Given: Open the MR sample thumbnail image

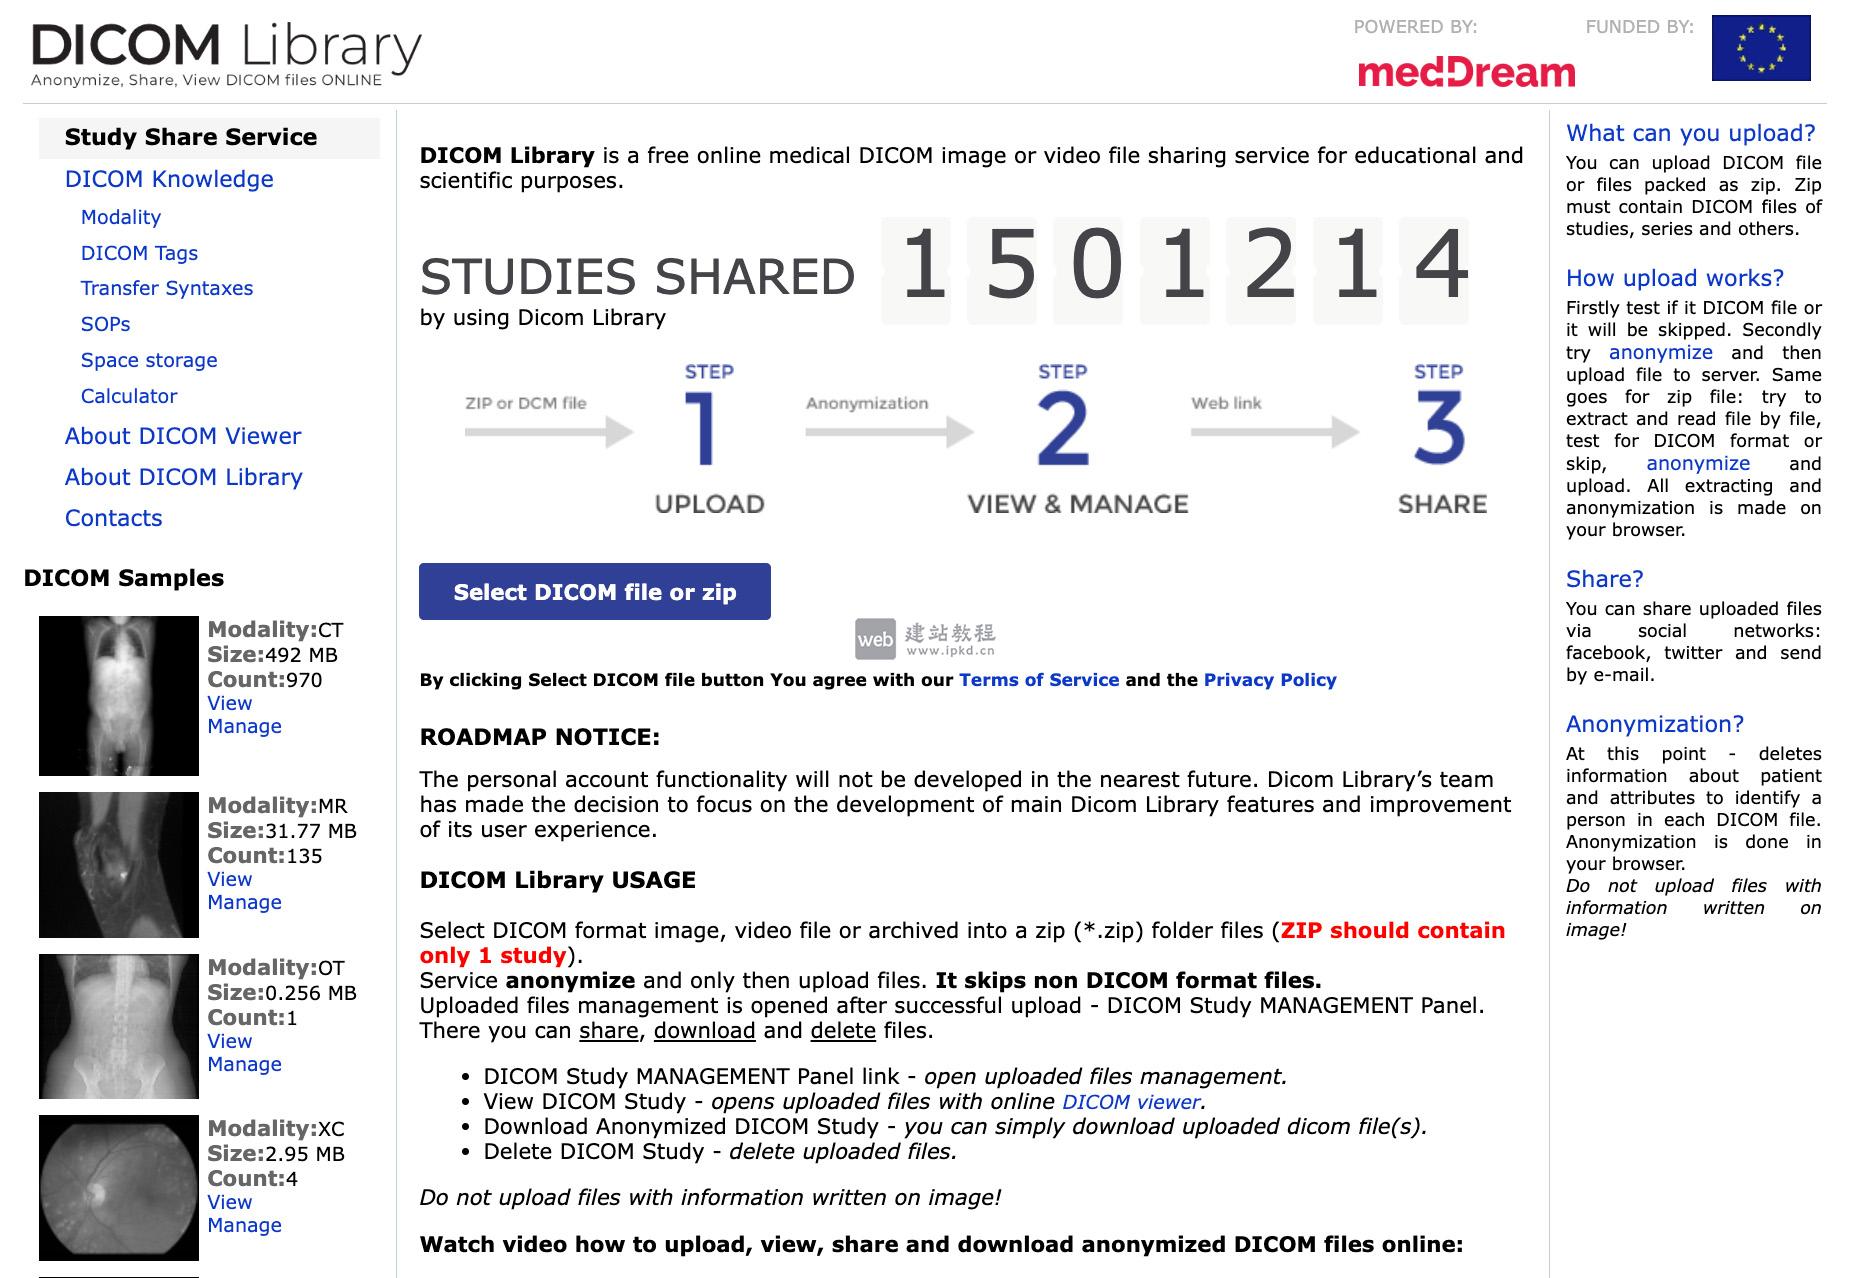Looking at the screenshot, I should [119, 864].
